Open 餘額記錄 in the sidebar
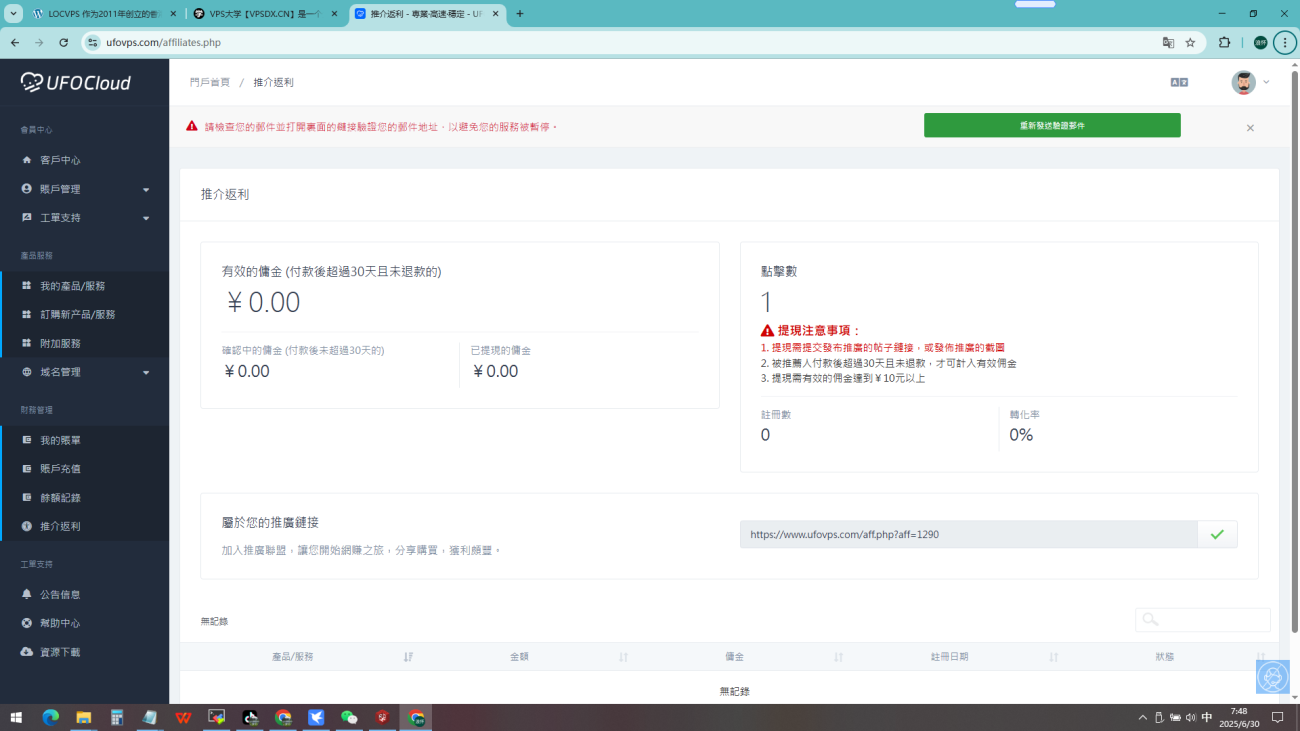The image size is (1300, 731). pos(60,497)
